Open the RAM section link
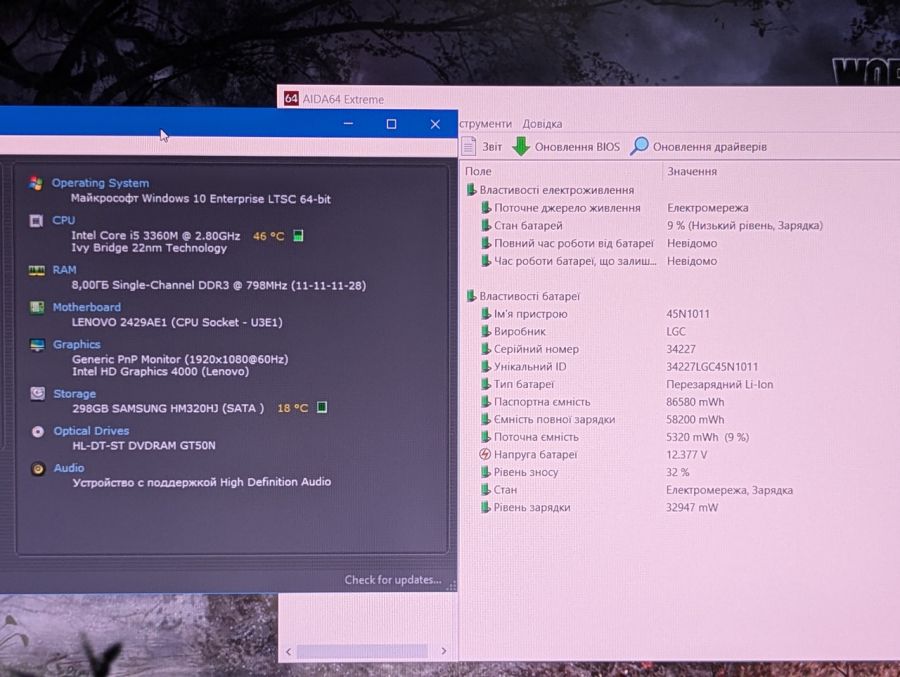 [x=64, y=270]
